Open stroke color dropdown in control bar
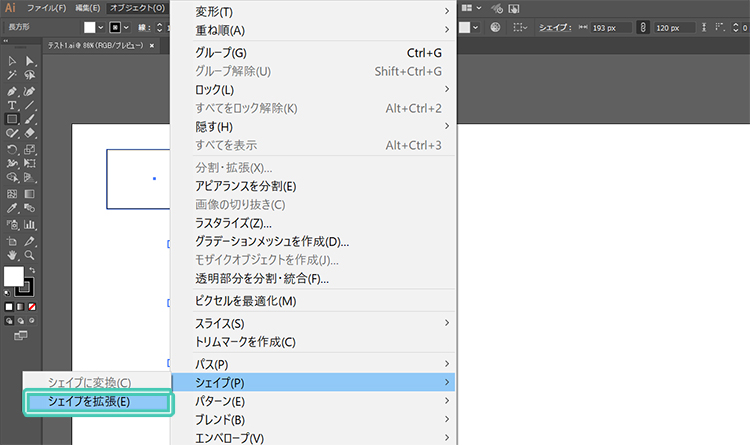 tap(126, 28)
